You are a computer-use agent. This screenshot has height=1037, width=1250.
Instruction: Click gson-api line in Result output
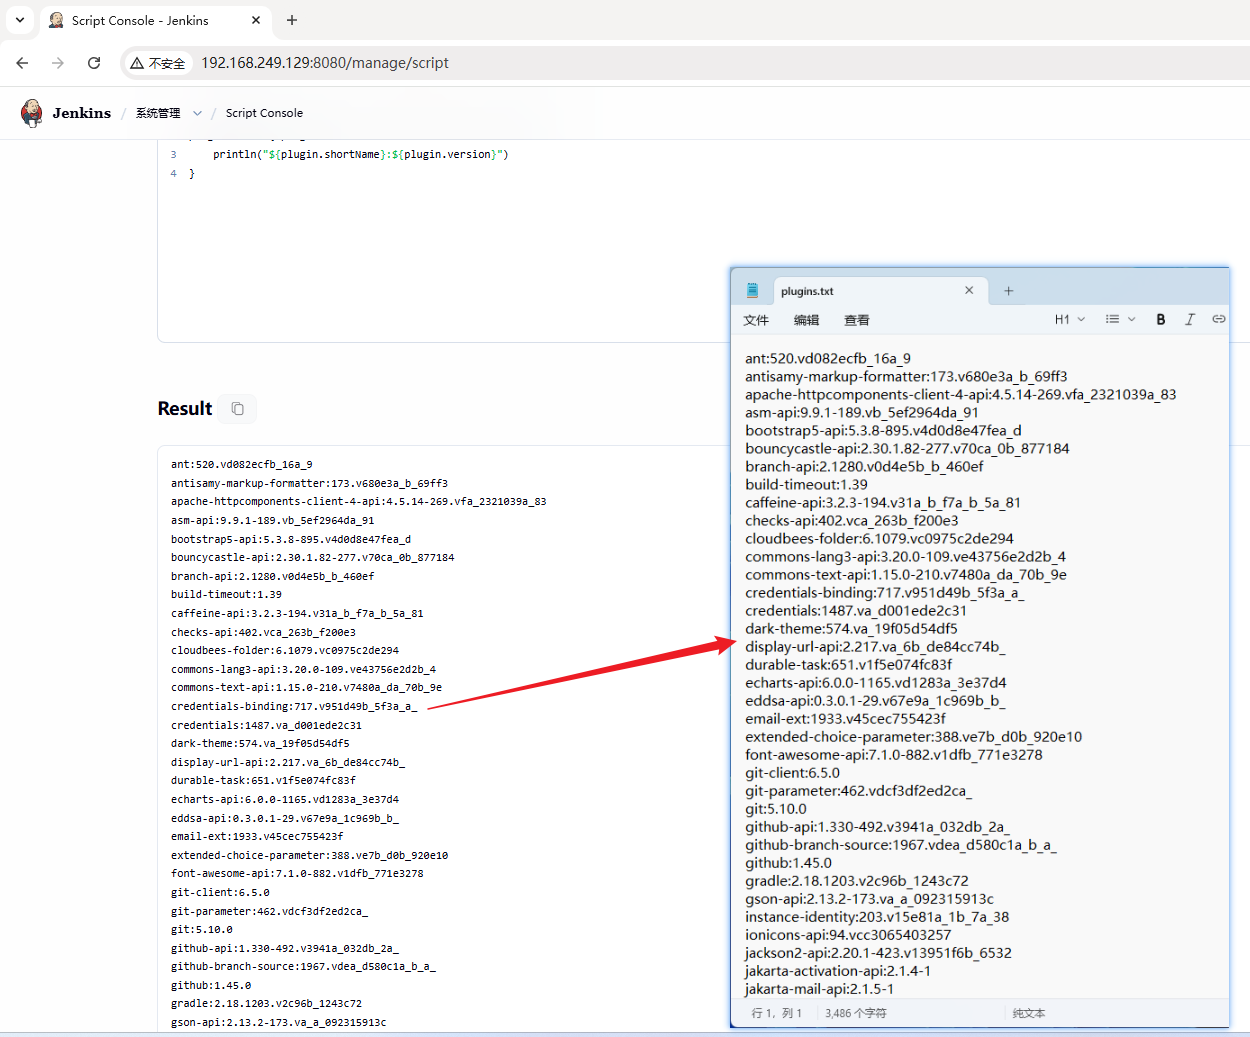click(279, 1022)
